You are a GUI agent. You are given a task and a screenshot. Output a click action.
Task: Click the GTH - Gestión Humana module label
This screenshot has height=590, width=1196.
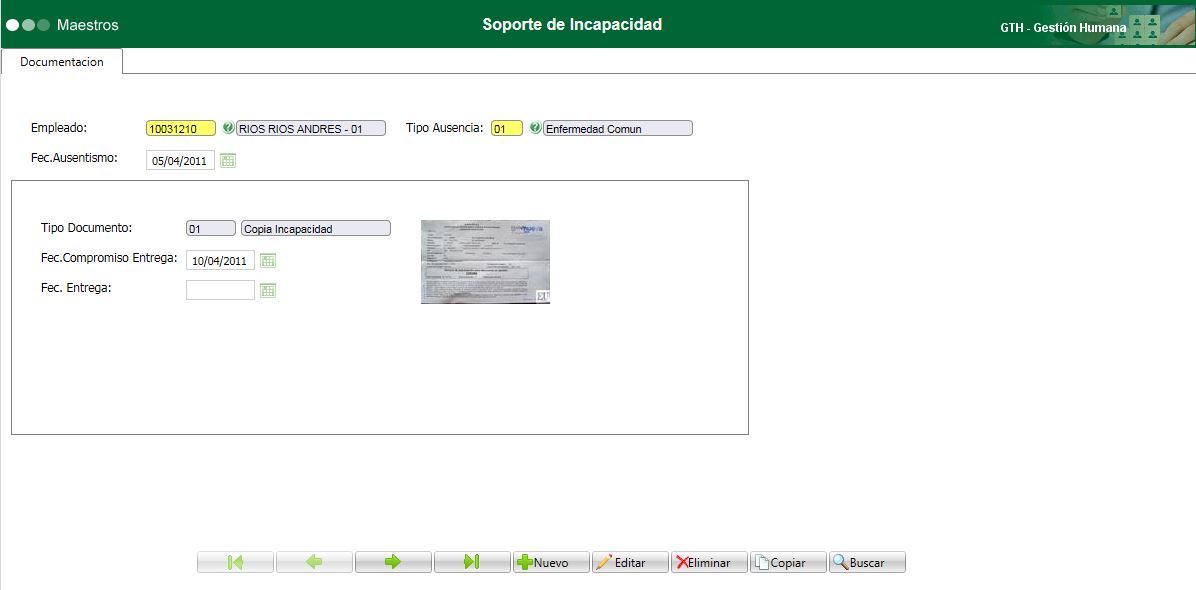1063,27
